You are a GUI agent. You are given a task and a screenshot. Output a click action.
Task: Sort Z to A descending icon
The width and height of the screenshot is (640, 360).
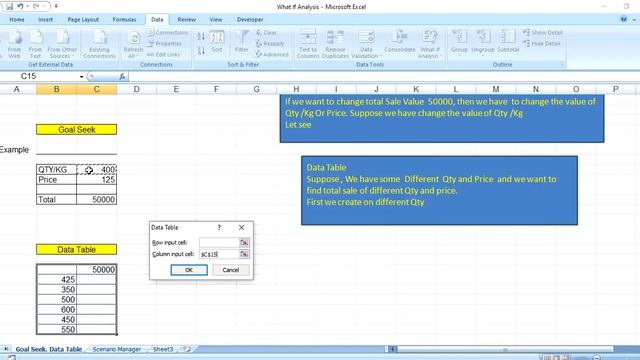pyautogui.click(x=201, y=51)
